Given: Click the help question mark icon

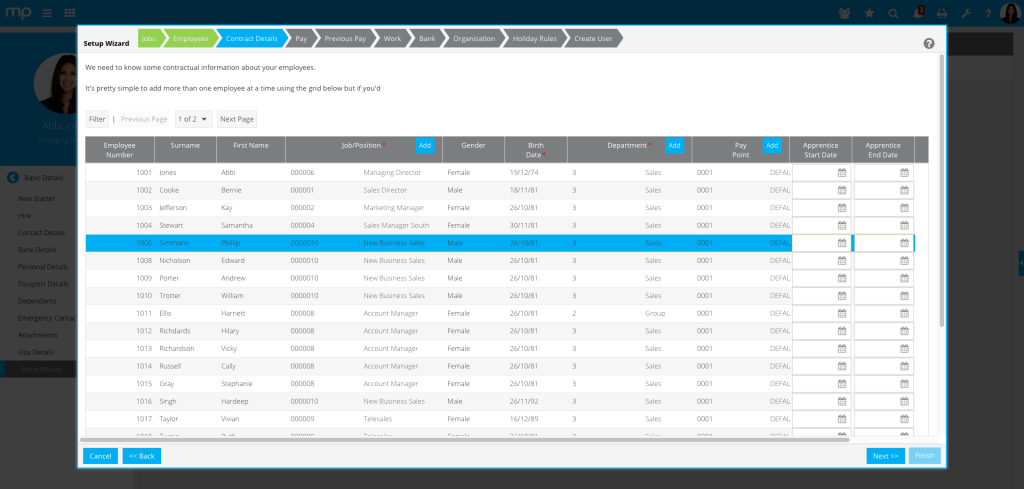Looking at the screenshot, I should [929, 44].
